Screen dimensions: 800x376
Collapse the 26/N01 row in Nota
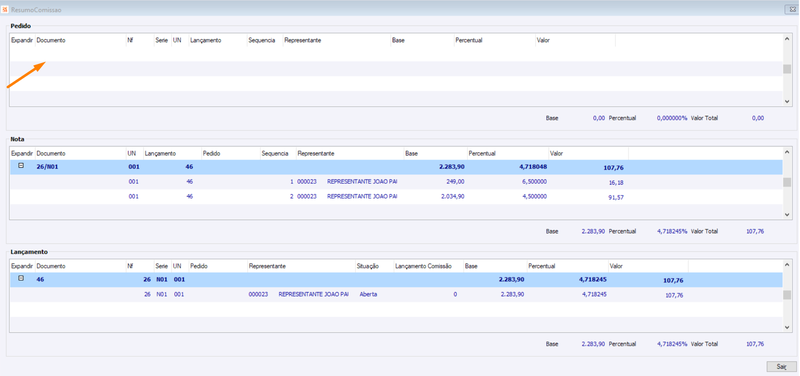click(21, 166)
